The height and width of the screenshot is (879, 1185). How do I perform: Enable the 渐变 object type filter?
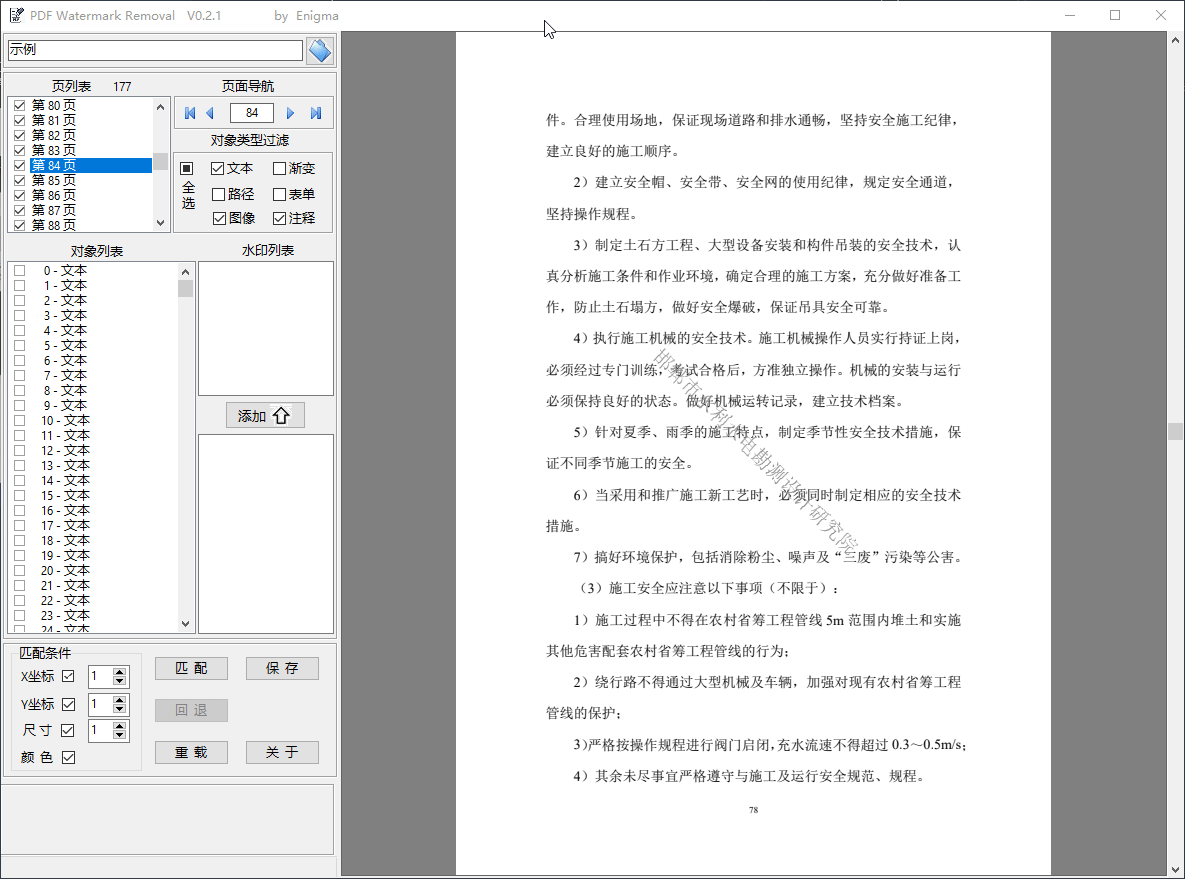tap(280, 169)
